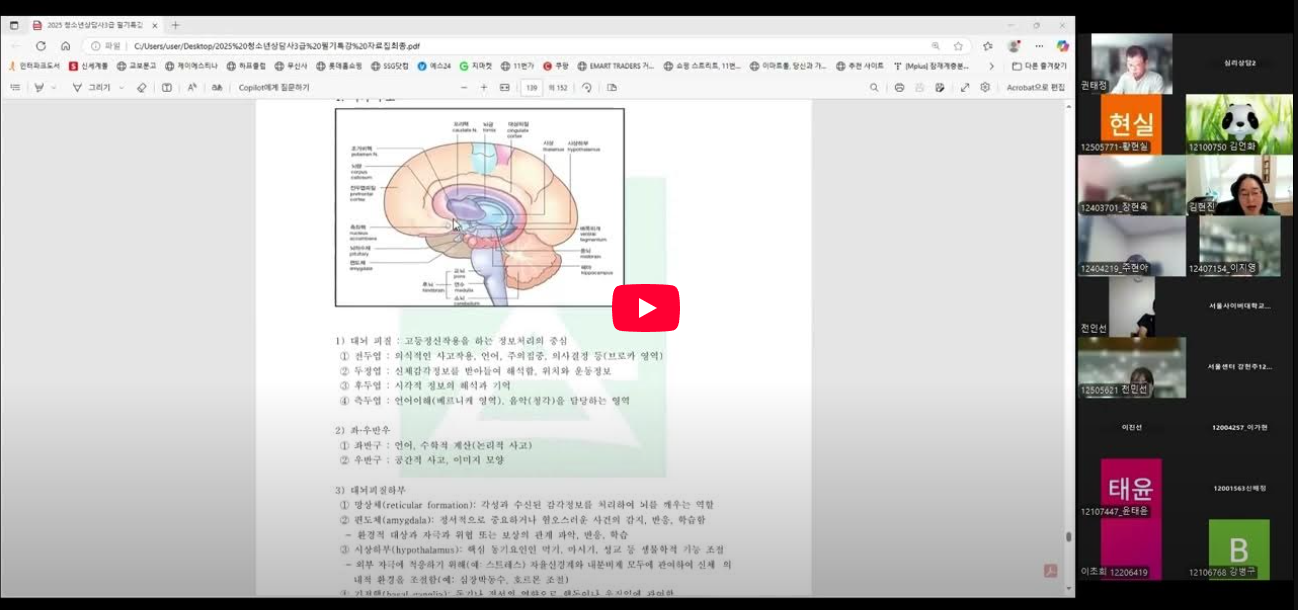Toggle fit-to-width page view
Image resolution: width=1298 pixels, height=610 pixels.
click(x=505, y=88)
